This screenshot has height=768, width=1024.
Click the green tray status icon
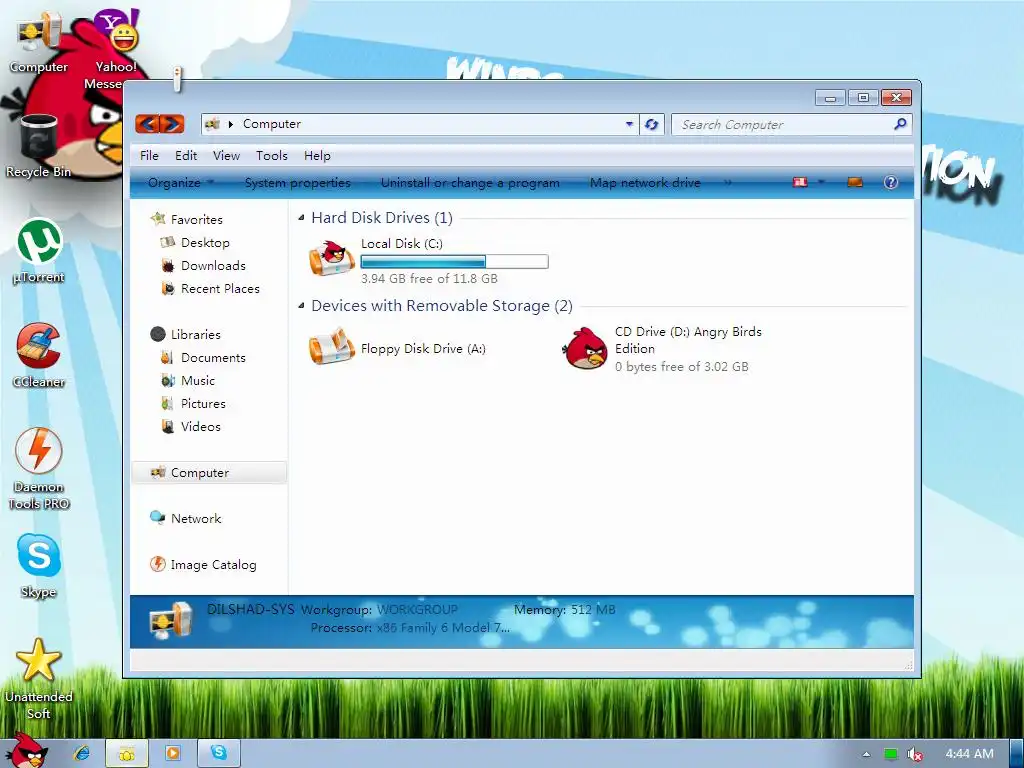click(x=890, y=754)
